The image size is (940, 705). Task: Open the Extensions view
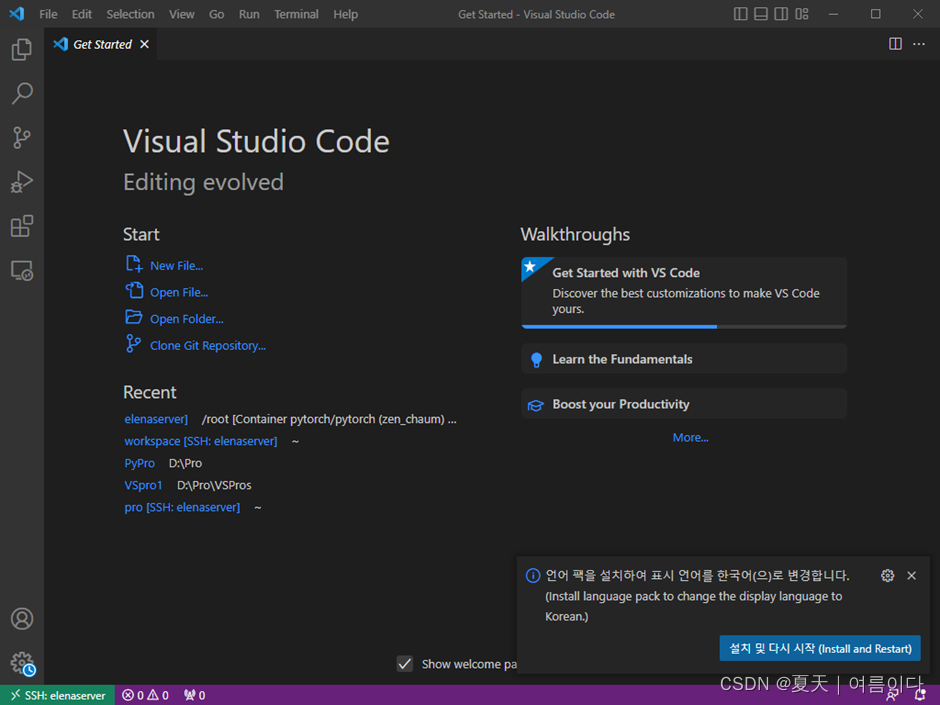click(x=22, y=226)
